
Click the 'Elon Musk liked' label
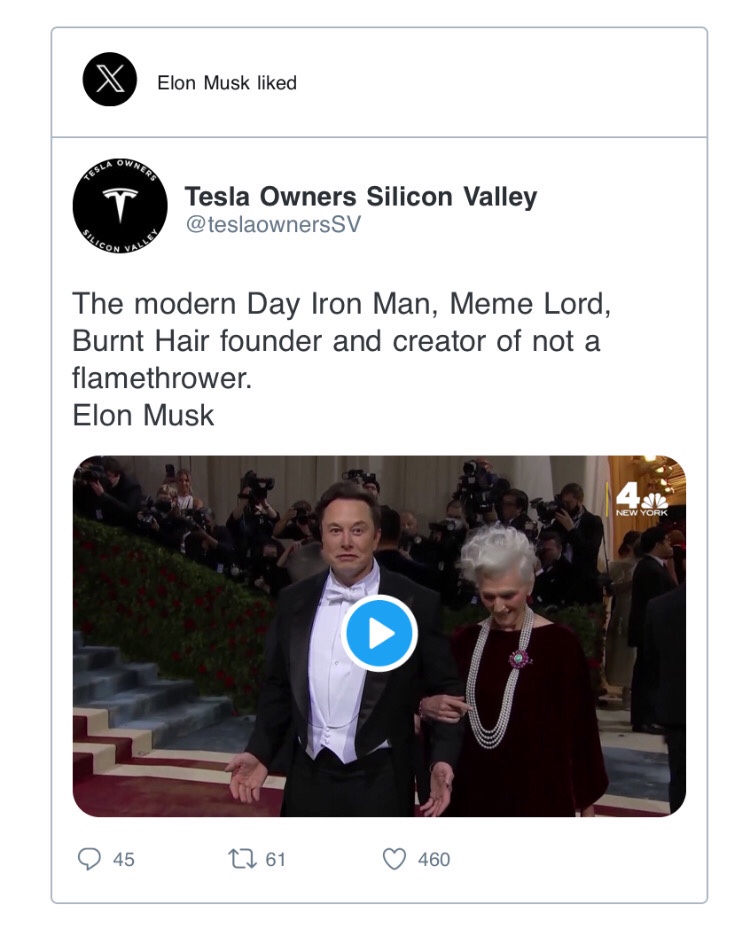[227, 83]
